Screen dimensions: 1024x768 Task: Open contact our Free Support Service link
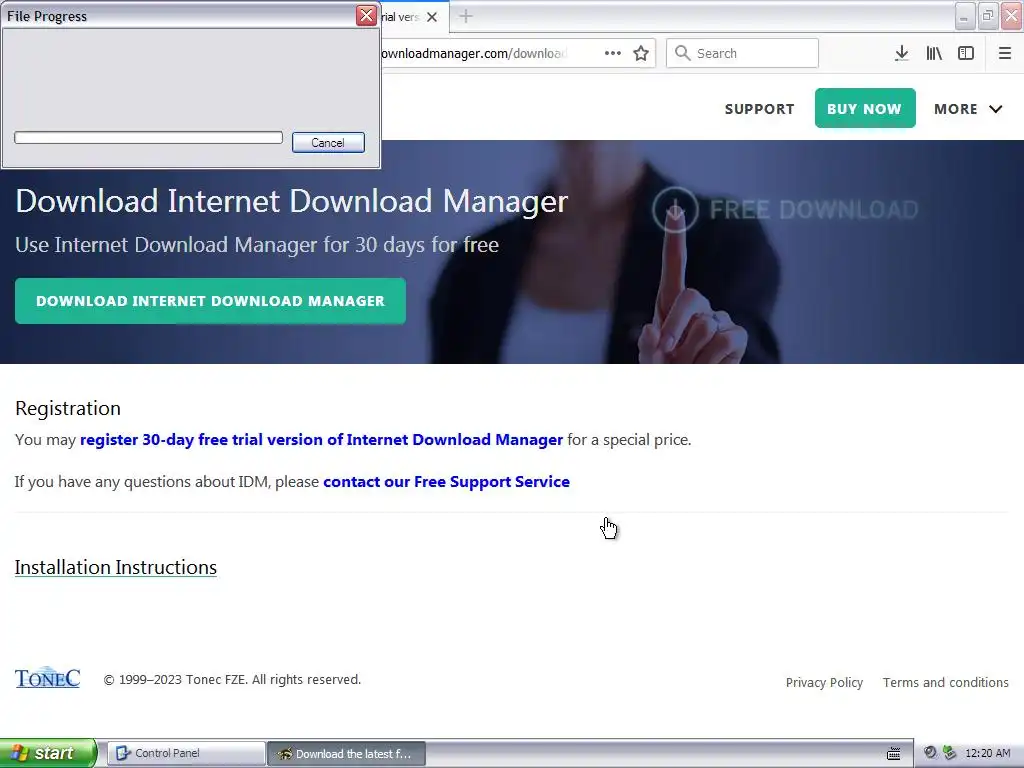click(x=446, y=482)
